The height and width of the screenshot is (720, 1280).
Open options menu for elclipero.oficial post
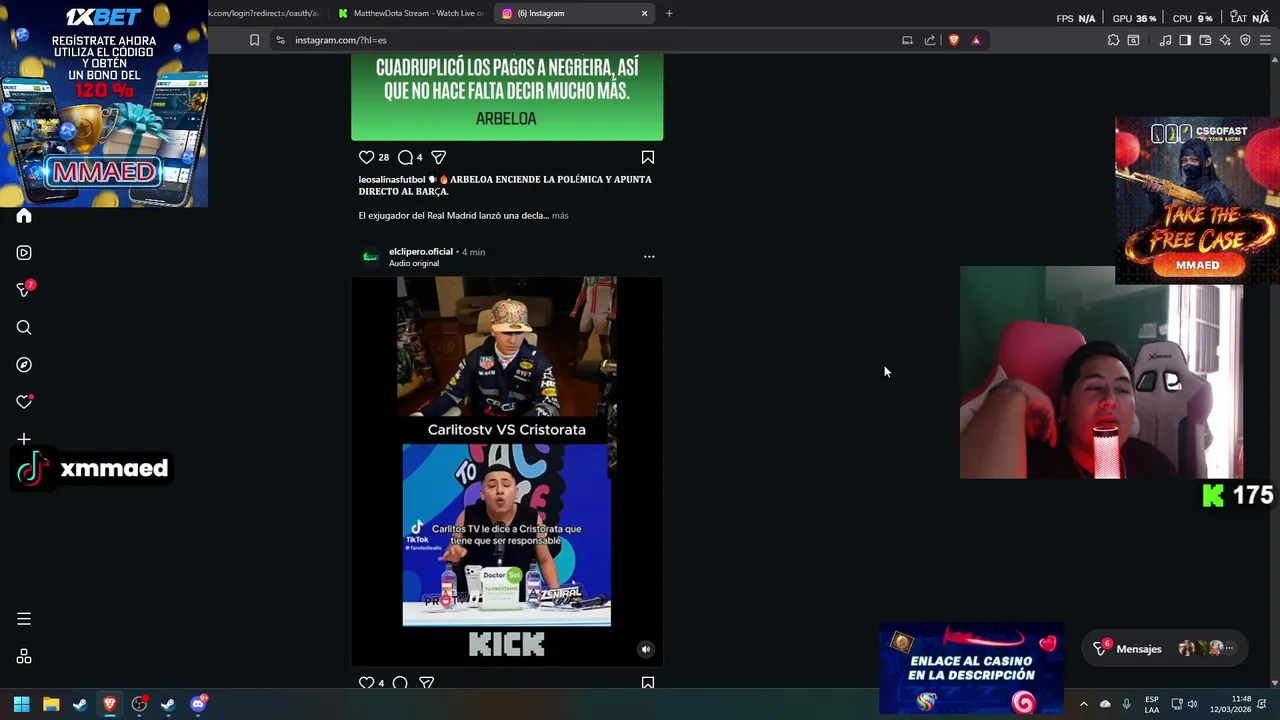649,257
